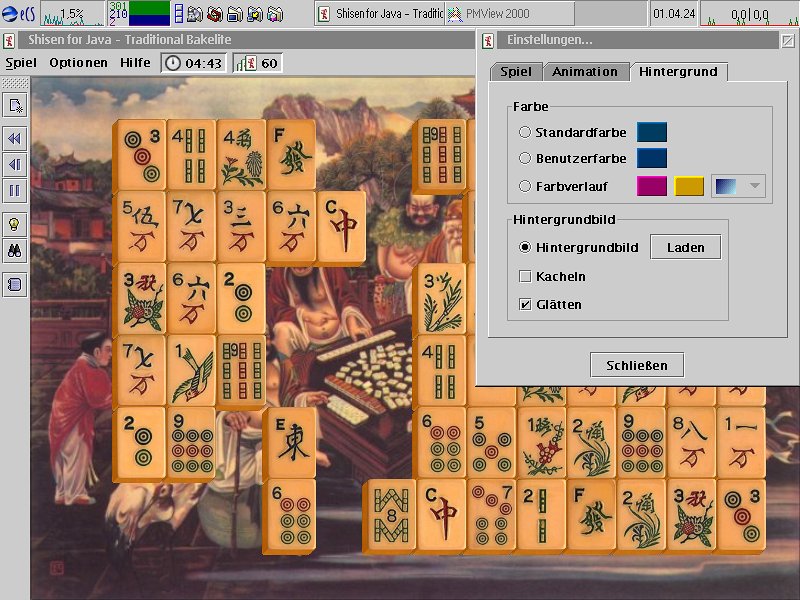Select the 5 circles tile
800x600 pixels.
click(491, 442)
